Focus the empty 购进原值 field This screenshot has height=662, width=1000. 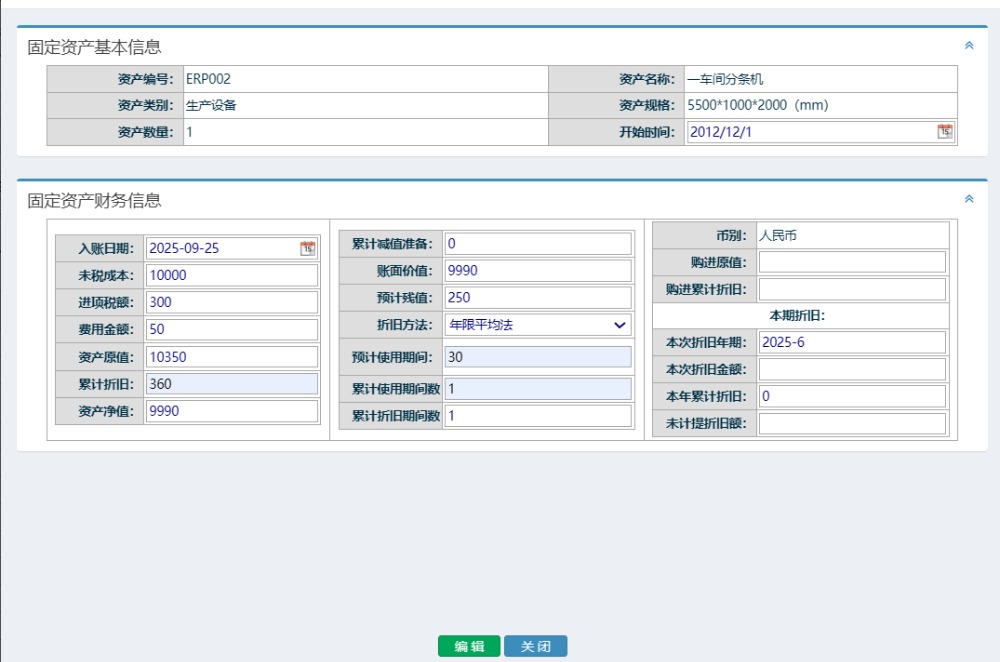click(x=851, y=262)
